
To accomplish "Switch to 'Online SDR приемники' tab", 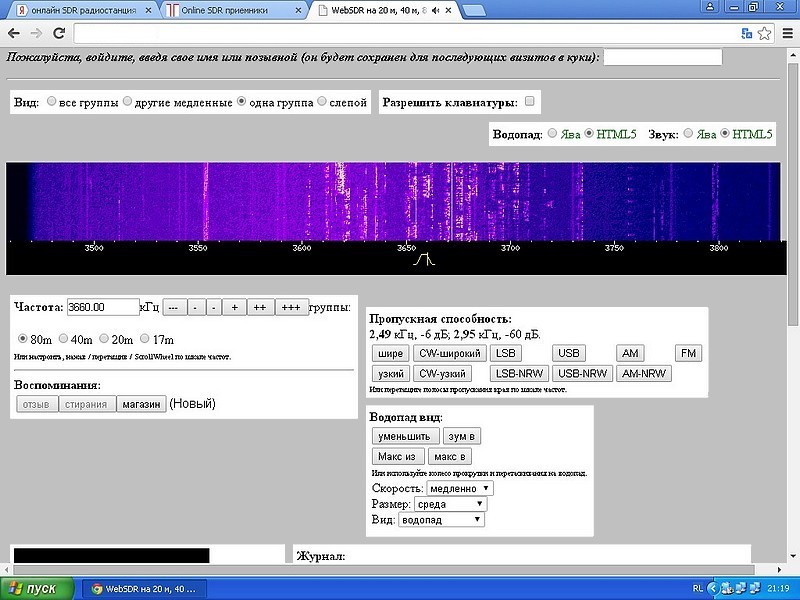I will coord(231,11).
